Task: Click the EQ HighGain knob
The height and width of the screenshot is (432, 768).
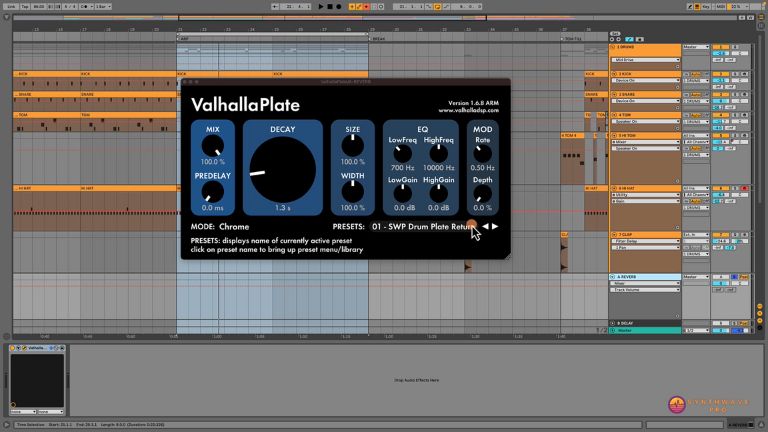Action: click(438, 194)
